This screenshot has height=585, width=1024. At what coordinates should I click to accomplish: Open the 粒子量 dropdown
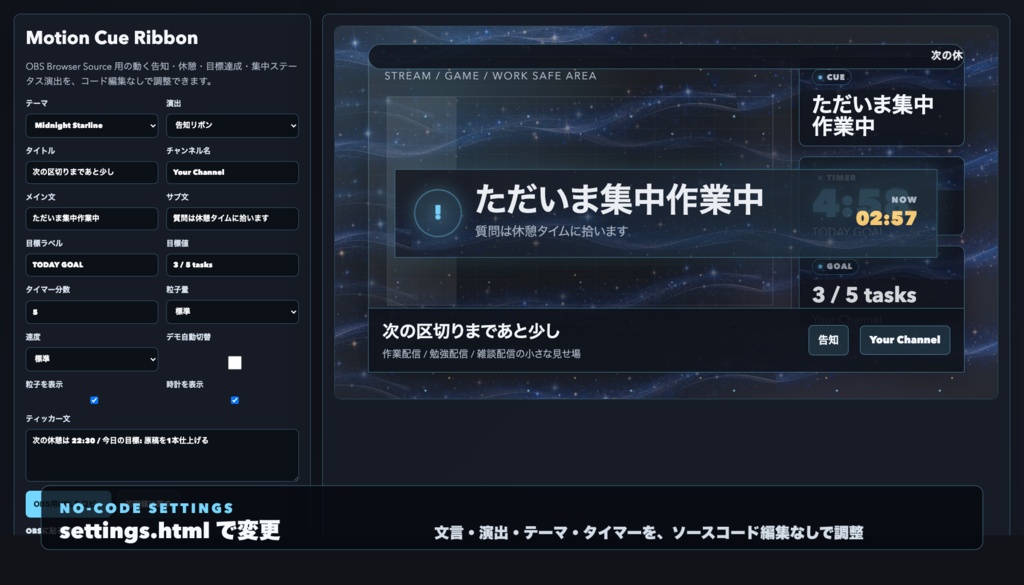pyautogui.click(x=232, y=312)
